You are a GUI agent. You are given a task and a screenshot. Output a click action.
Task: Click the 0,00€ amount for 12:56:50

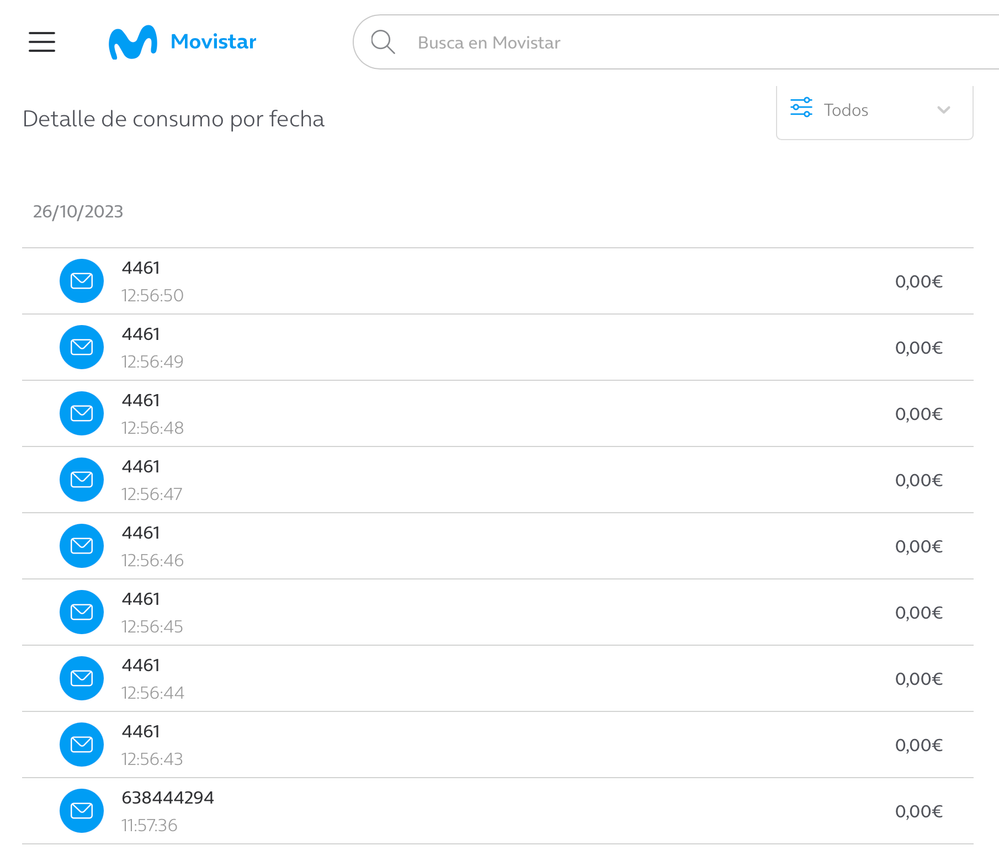918,282
